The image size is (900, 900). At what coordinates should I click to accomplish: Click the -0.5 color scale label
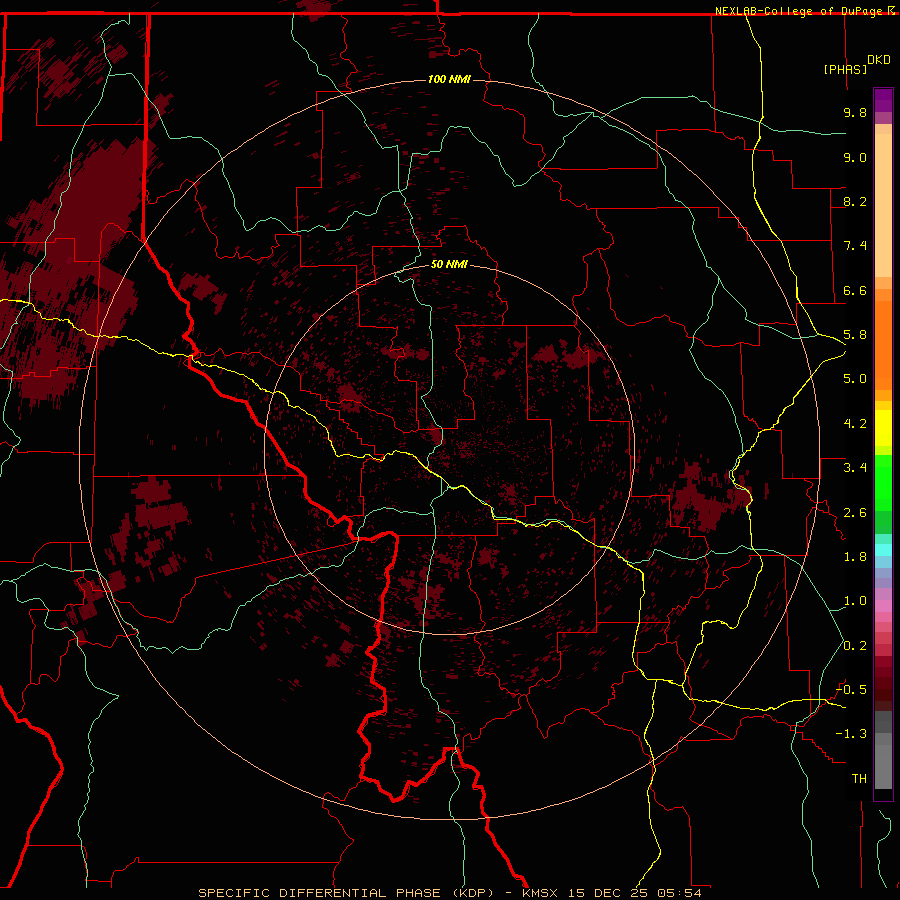coord(851,690)
